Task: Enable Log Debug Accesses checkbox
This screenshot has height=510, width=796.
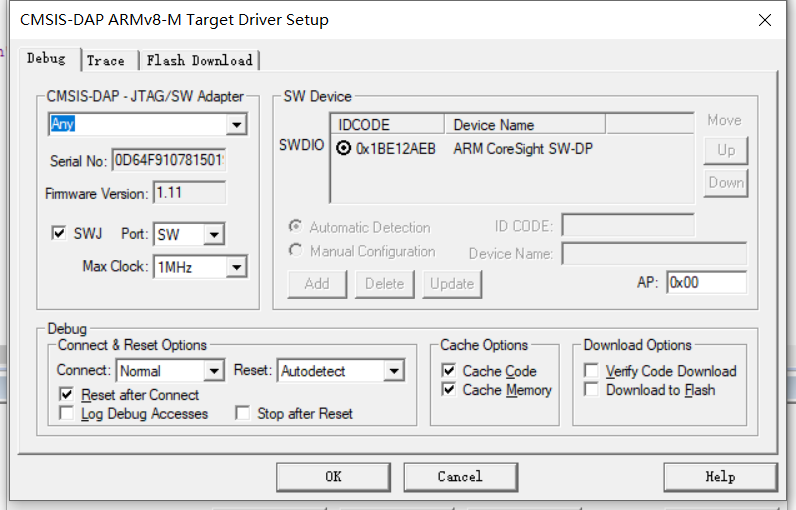Action: point(67,413)
